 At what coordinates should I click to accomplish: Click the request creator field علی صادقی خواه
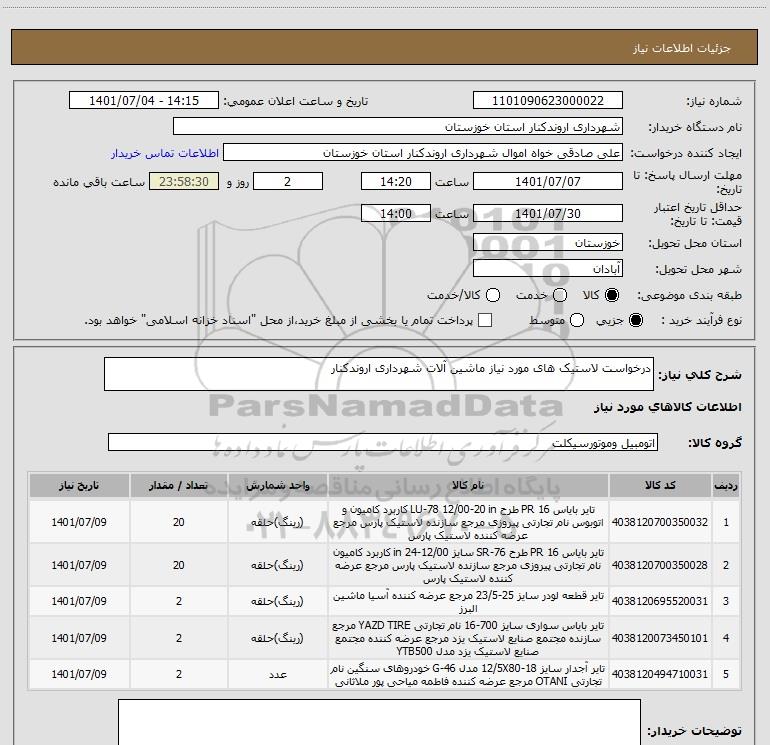point(423,153)
